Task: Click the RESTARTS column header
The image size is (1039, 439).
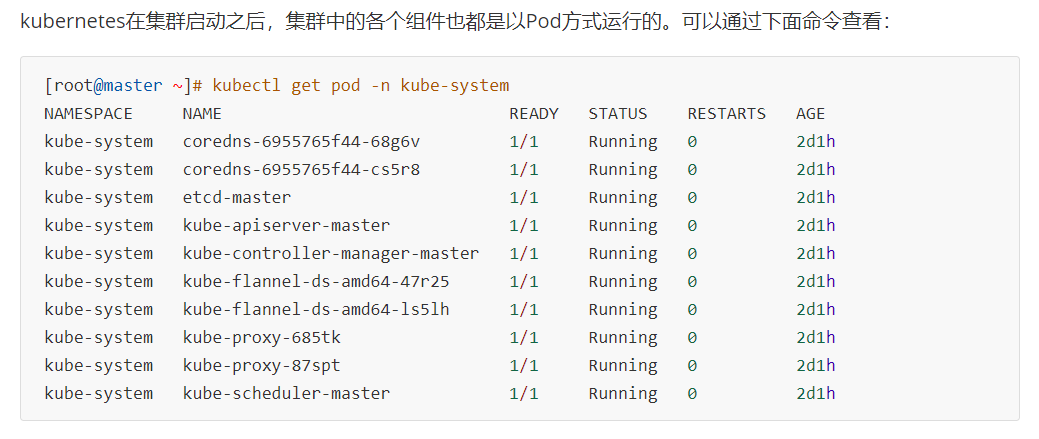Action: 726,114
